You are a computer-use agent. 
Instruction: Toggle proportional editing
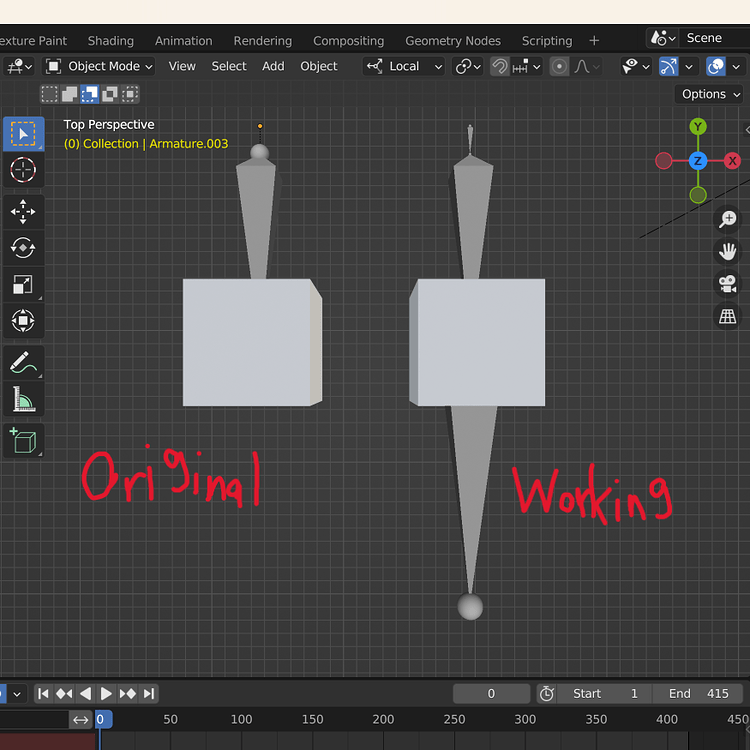[x=559, y=66]
